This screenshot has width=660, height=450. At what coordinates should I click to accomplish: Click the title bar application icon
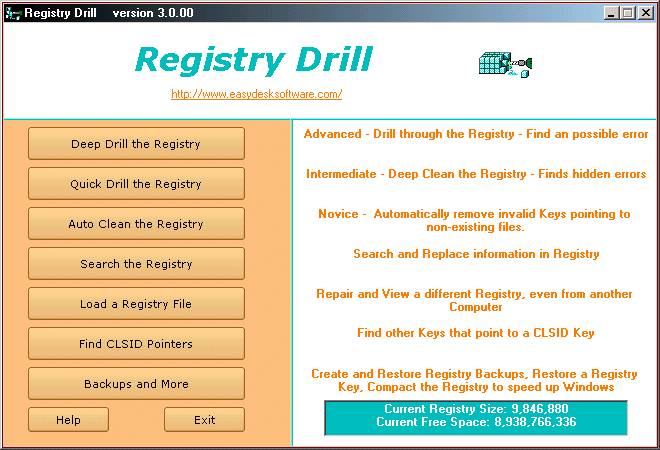pos(12,13)
